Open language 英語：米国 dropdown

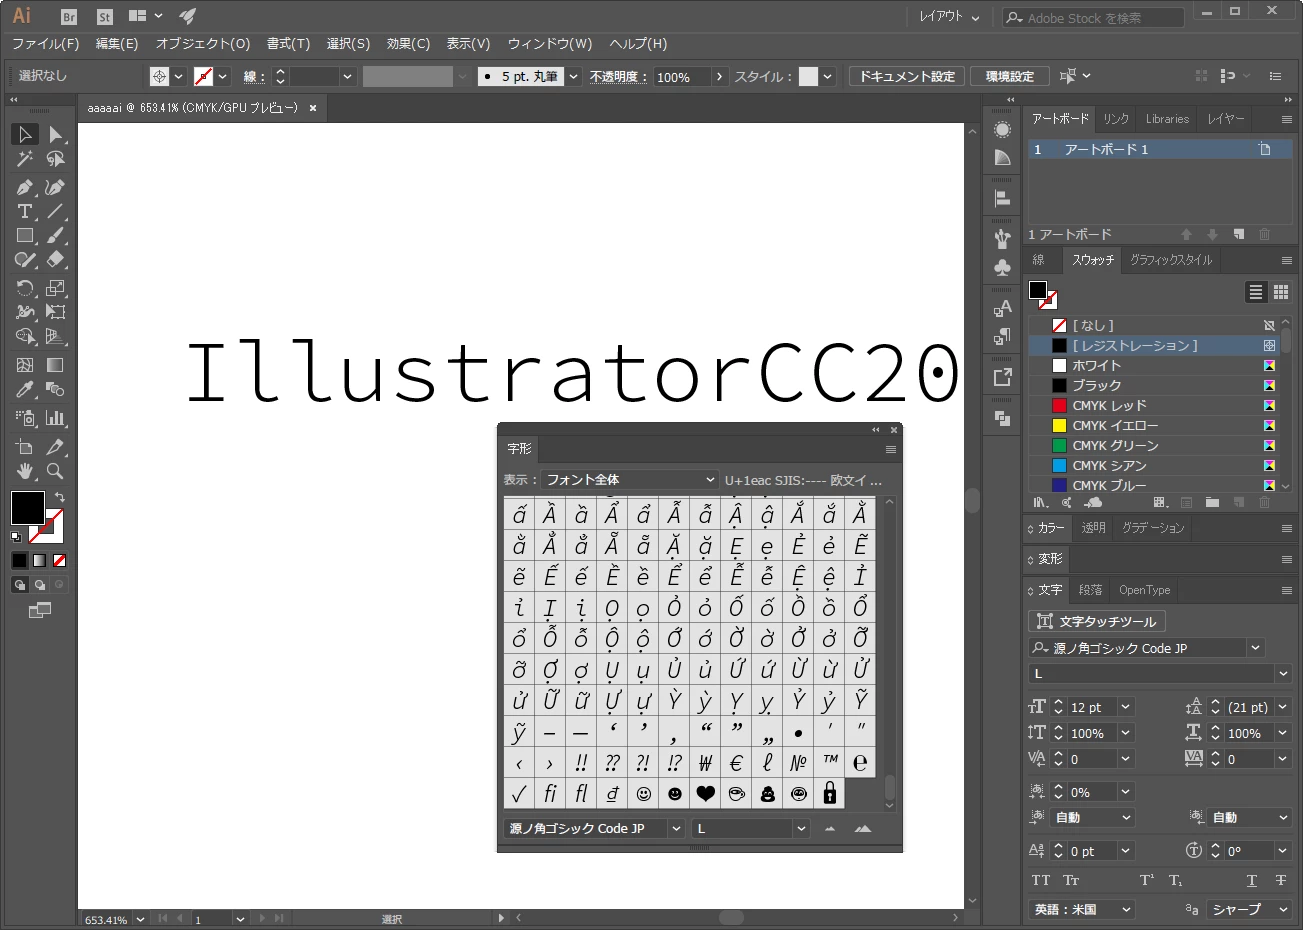[x=1082, y=909]
